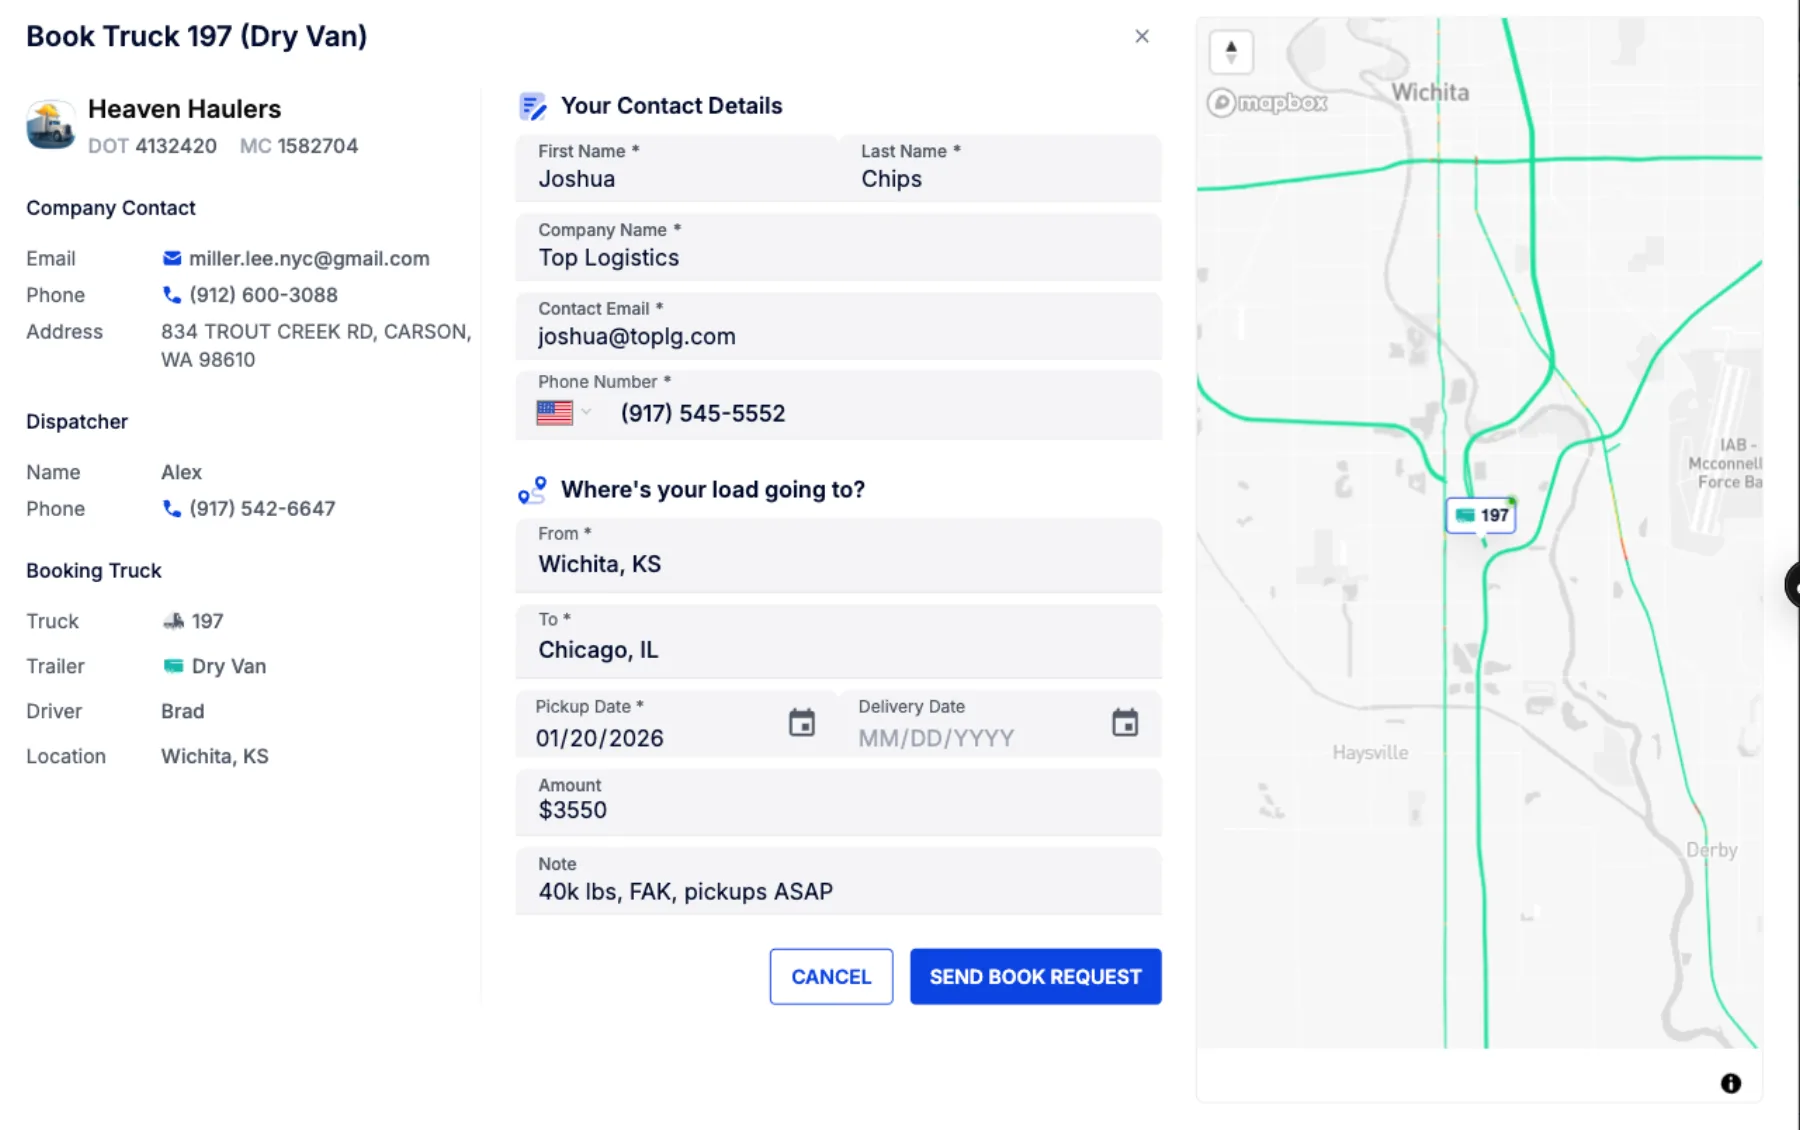Open the US flag country code dropdown
This screenshot has width=1800, height=1130.
click(x=565, y=412)
